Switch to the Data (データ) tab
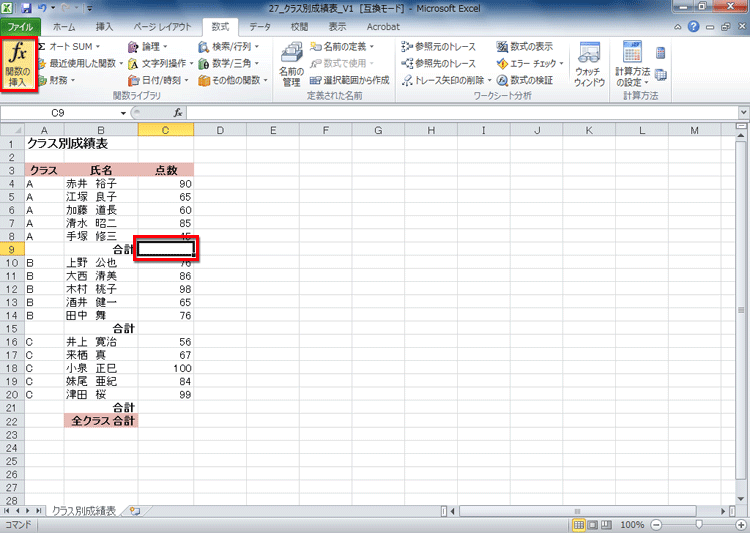 click(260, 27)
